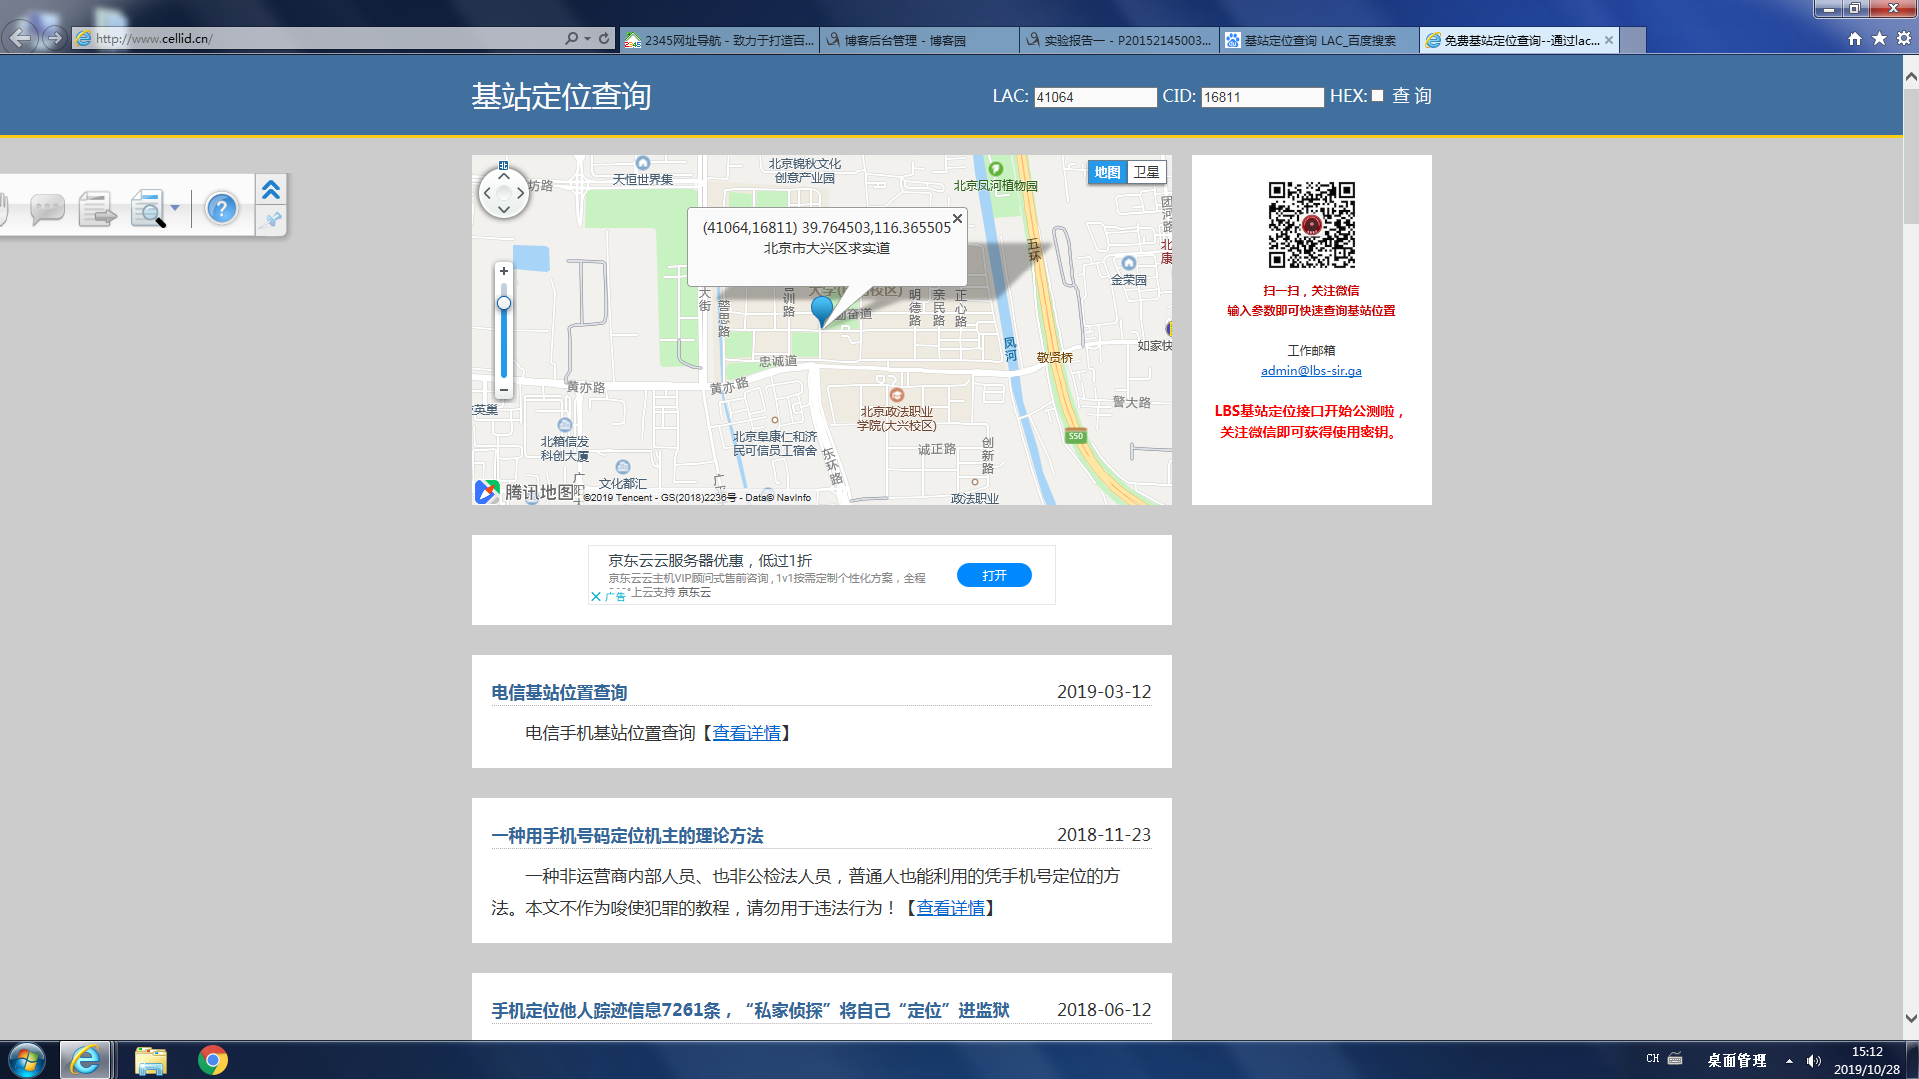Screen dimensions: 1919x1079
Task: Pan the map left with the west arrow
Action: (487, 193)
